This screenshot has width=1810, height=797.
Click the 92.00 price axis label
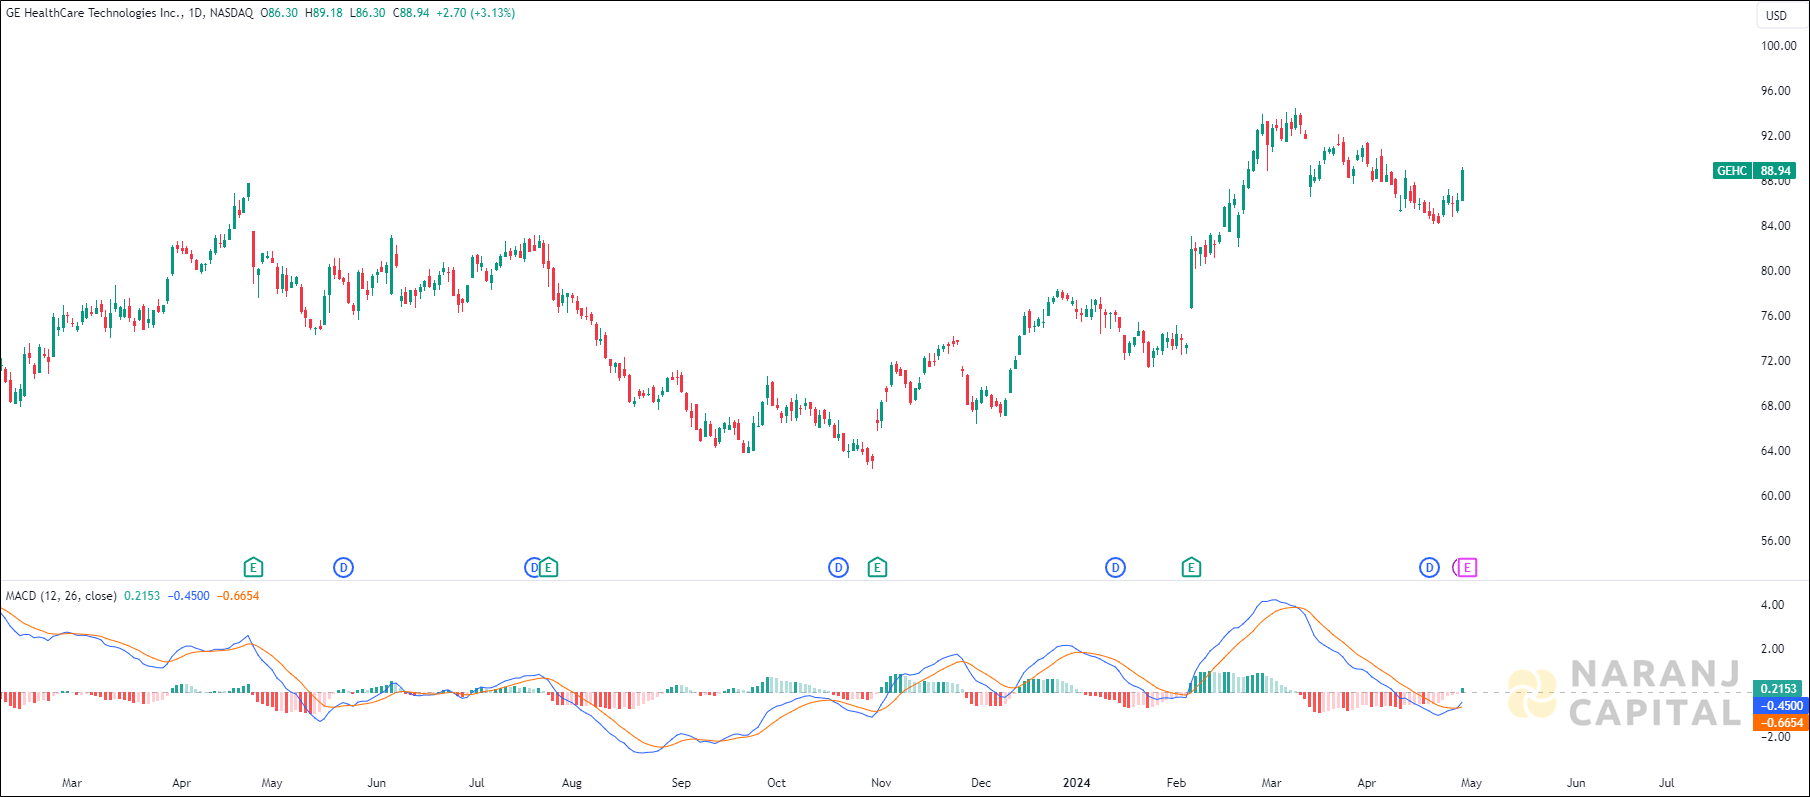1776,136
